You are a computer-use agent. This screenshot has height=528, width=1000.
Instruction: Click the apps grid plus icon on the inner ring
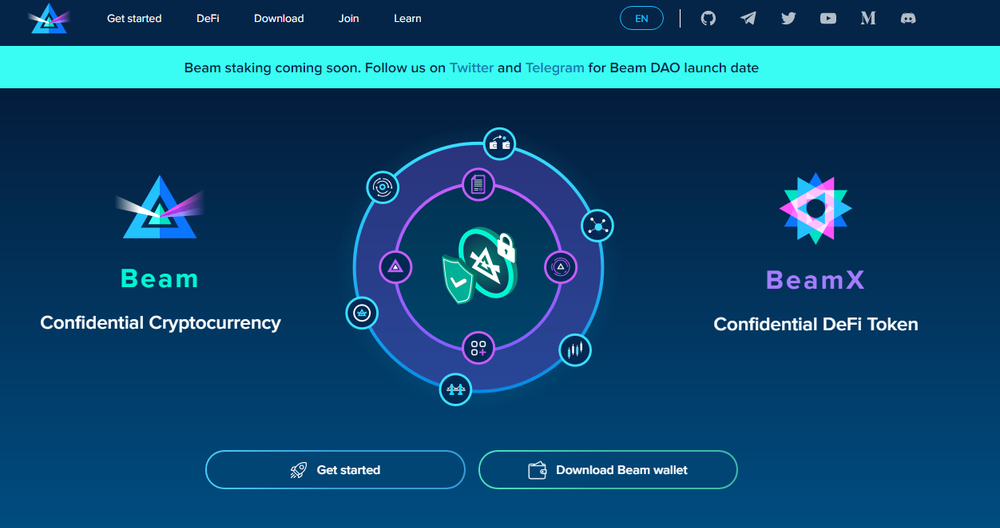[478, 348]
